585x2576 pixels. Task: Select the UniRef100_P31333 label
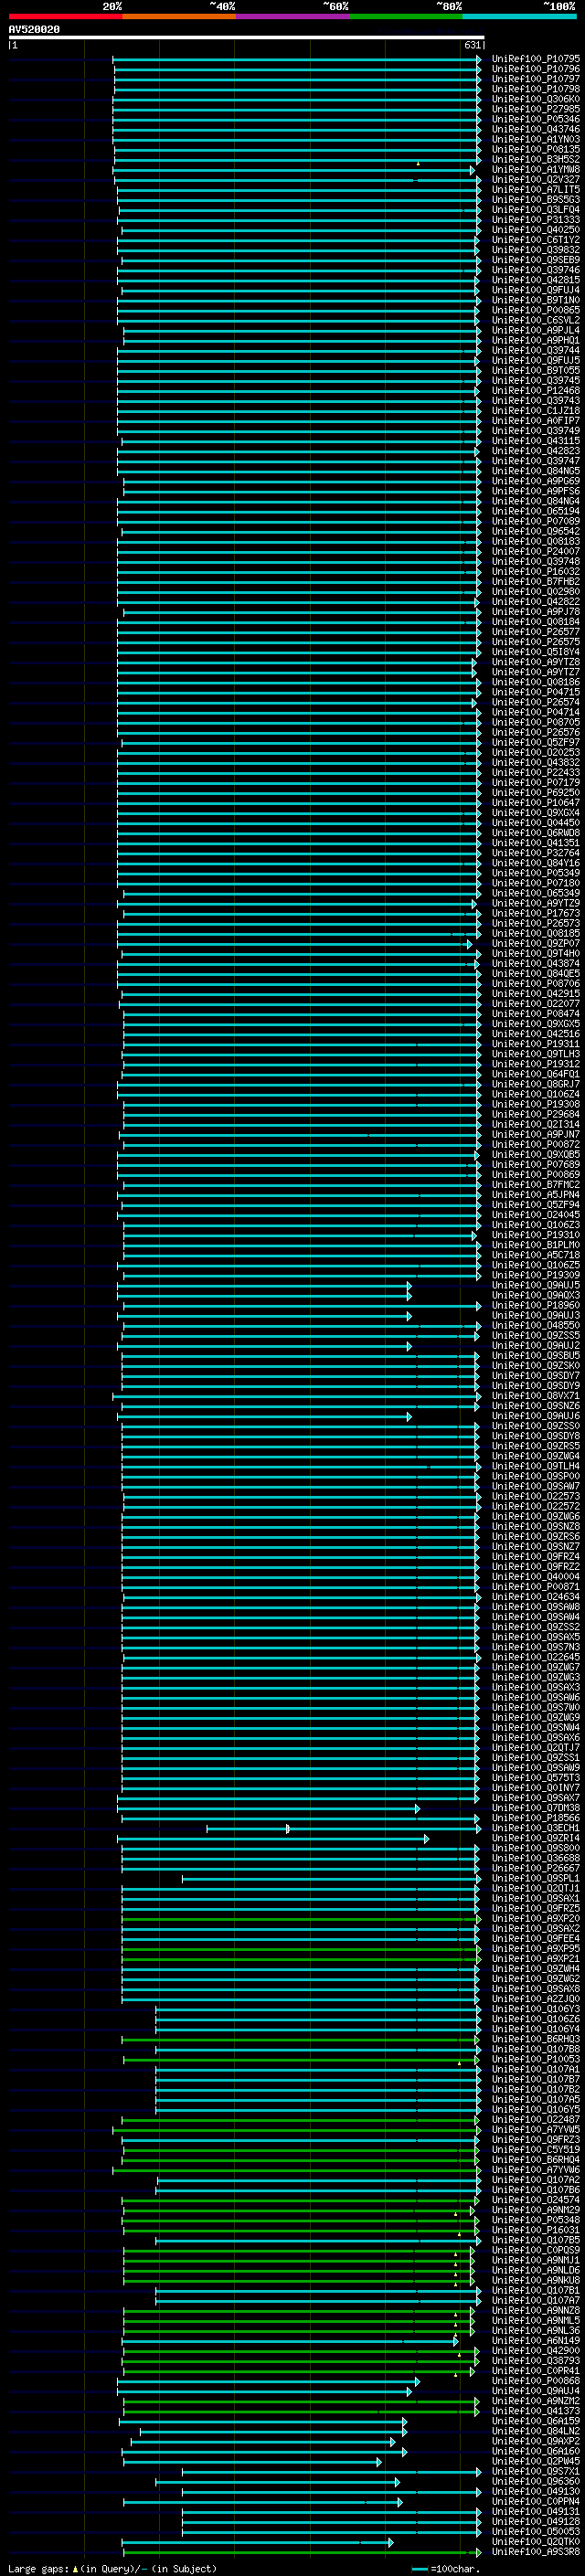point(535,220)
